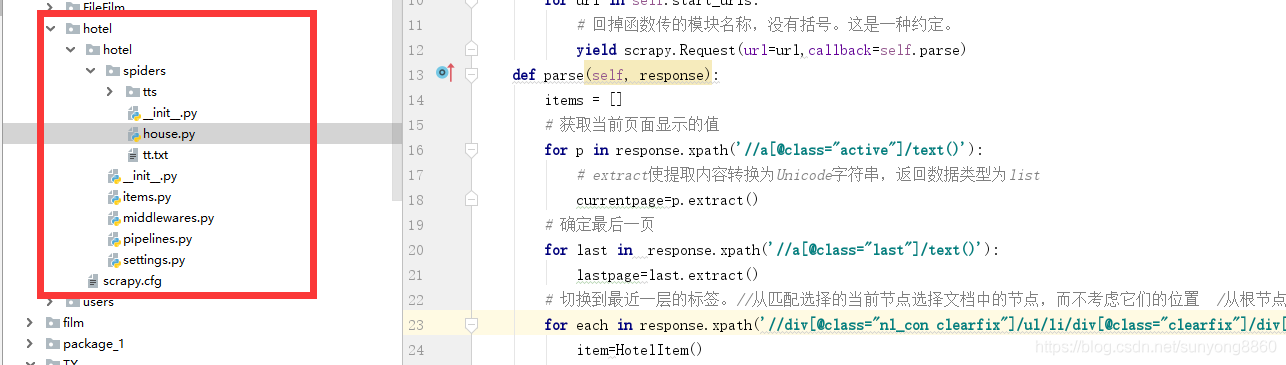
Task: Expand the package_1 folder chevron
Action: (x=31, y=344)
